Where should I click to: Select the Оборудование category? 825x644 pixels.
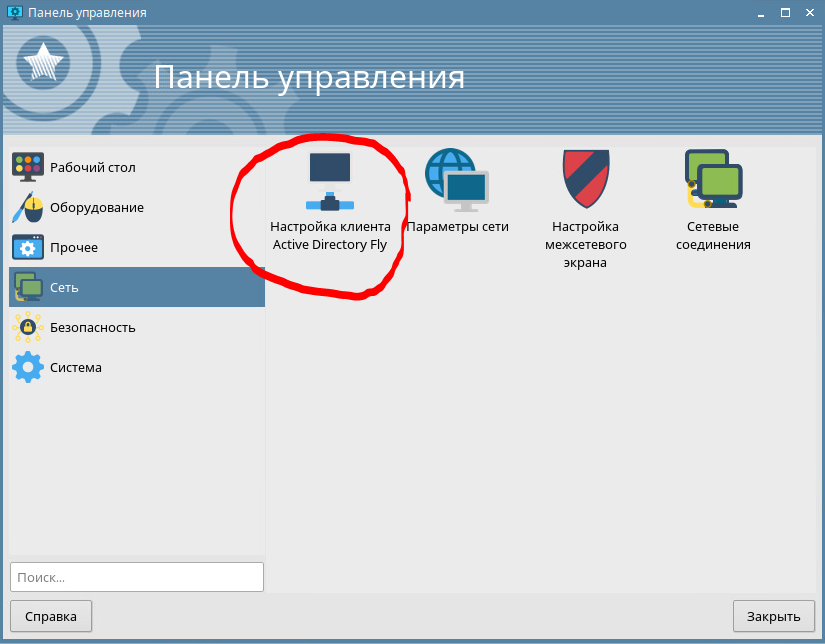[96, 207]
